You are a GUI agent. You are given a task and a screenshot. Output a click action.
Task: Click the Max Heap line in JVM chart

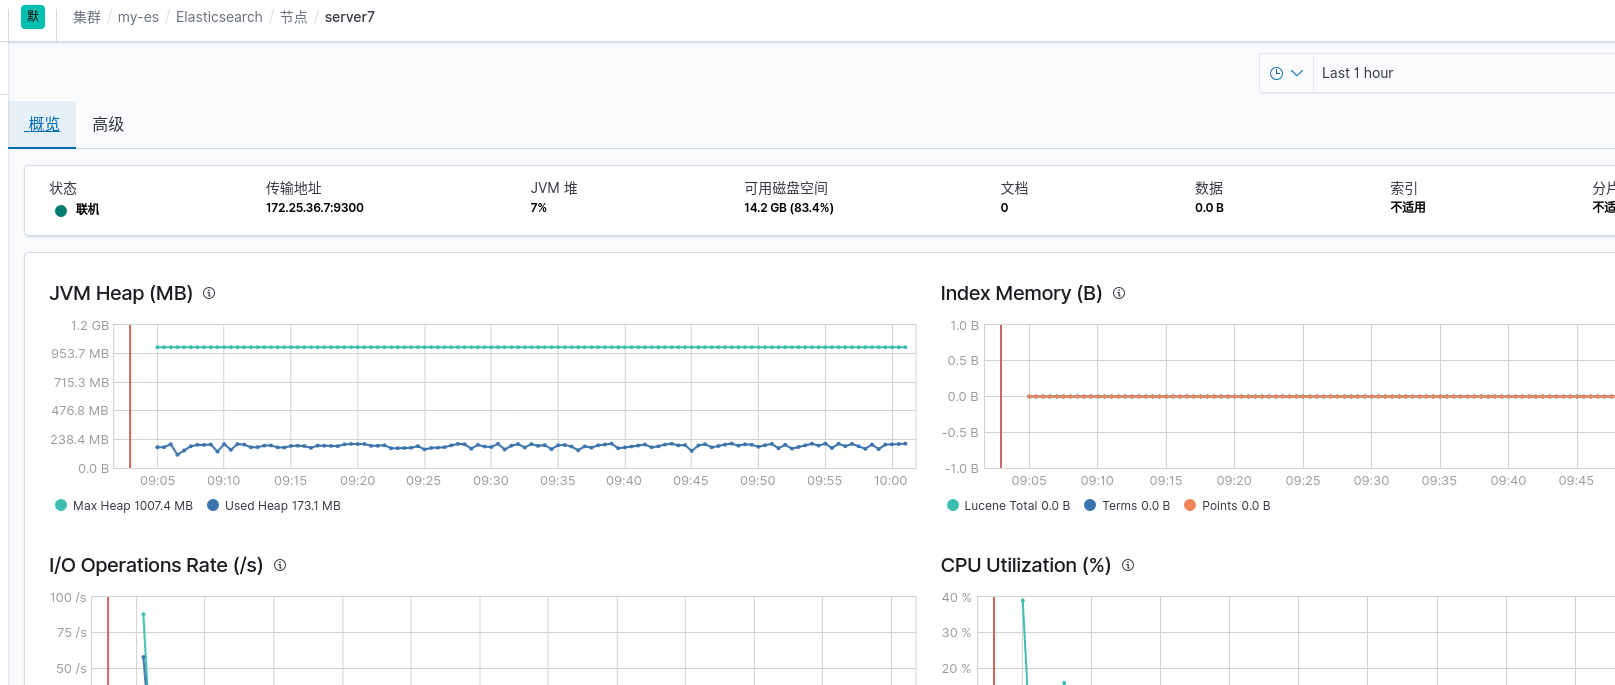click(530, 347)
